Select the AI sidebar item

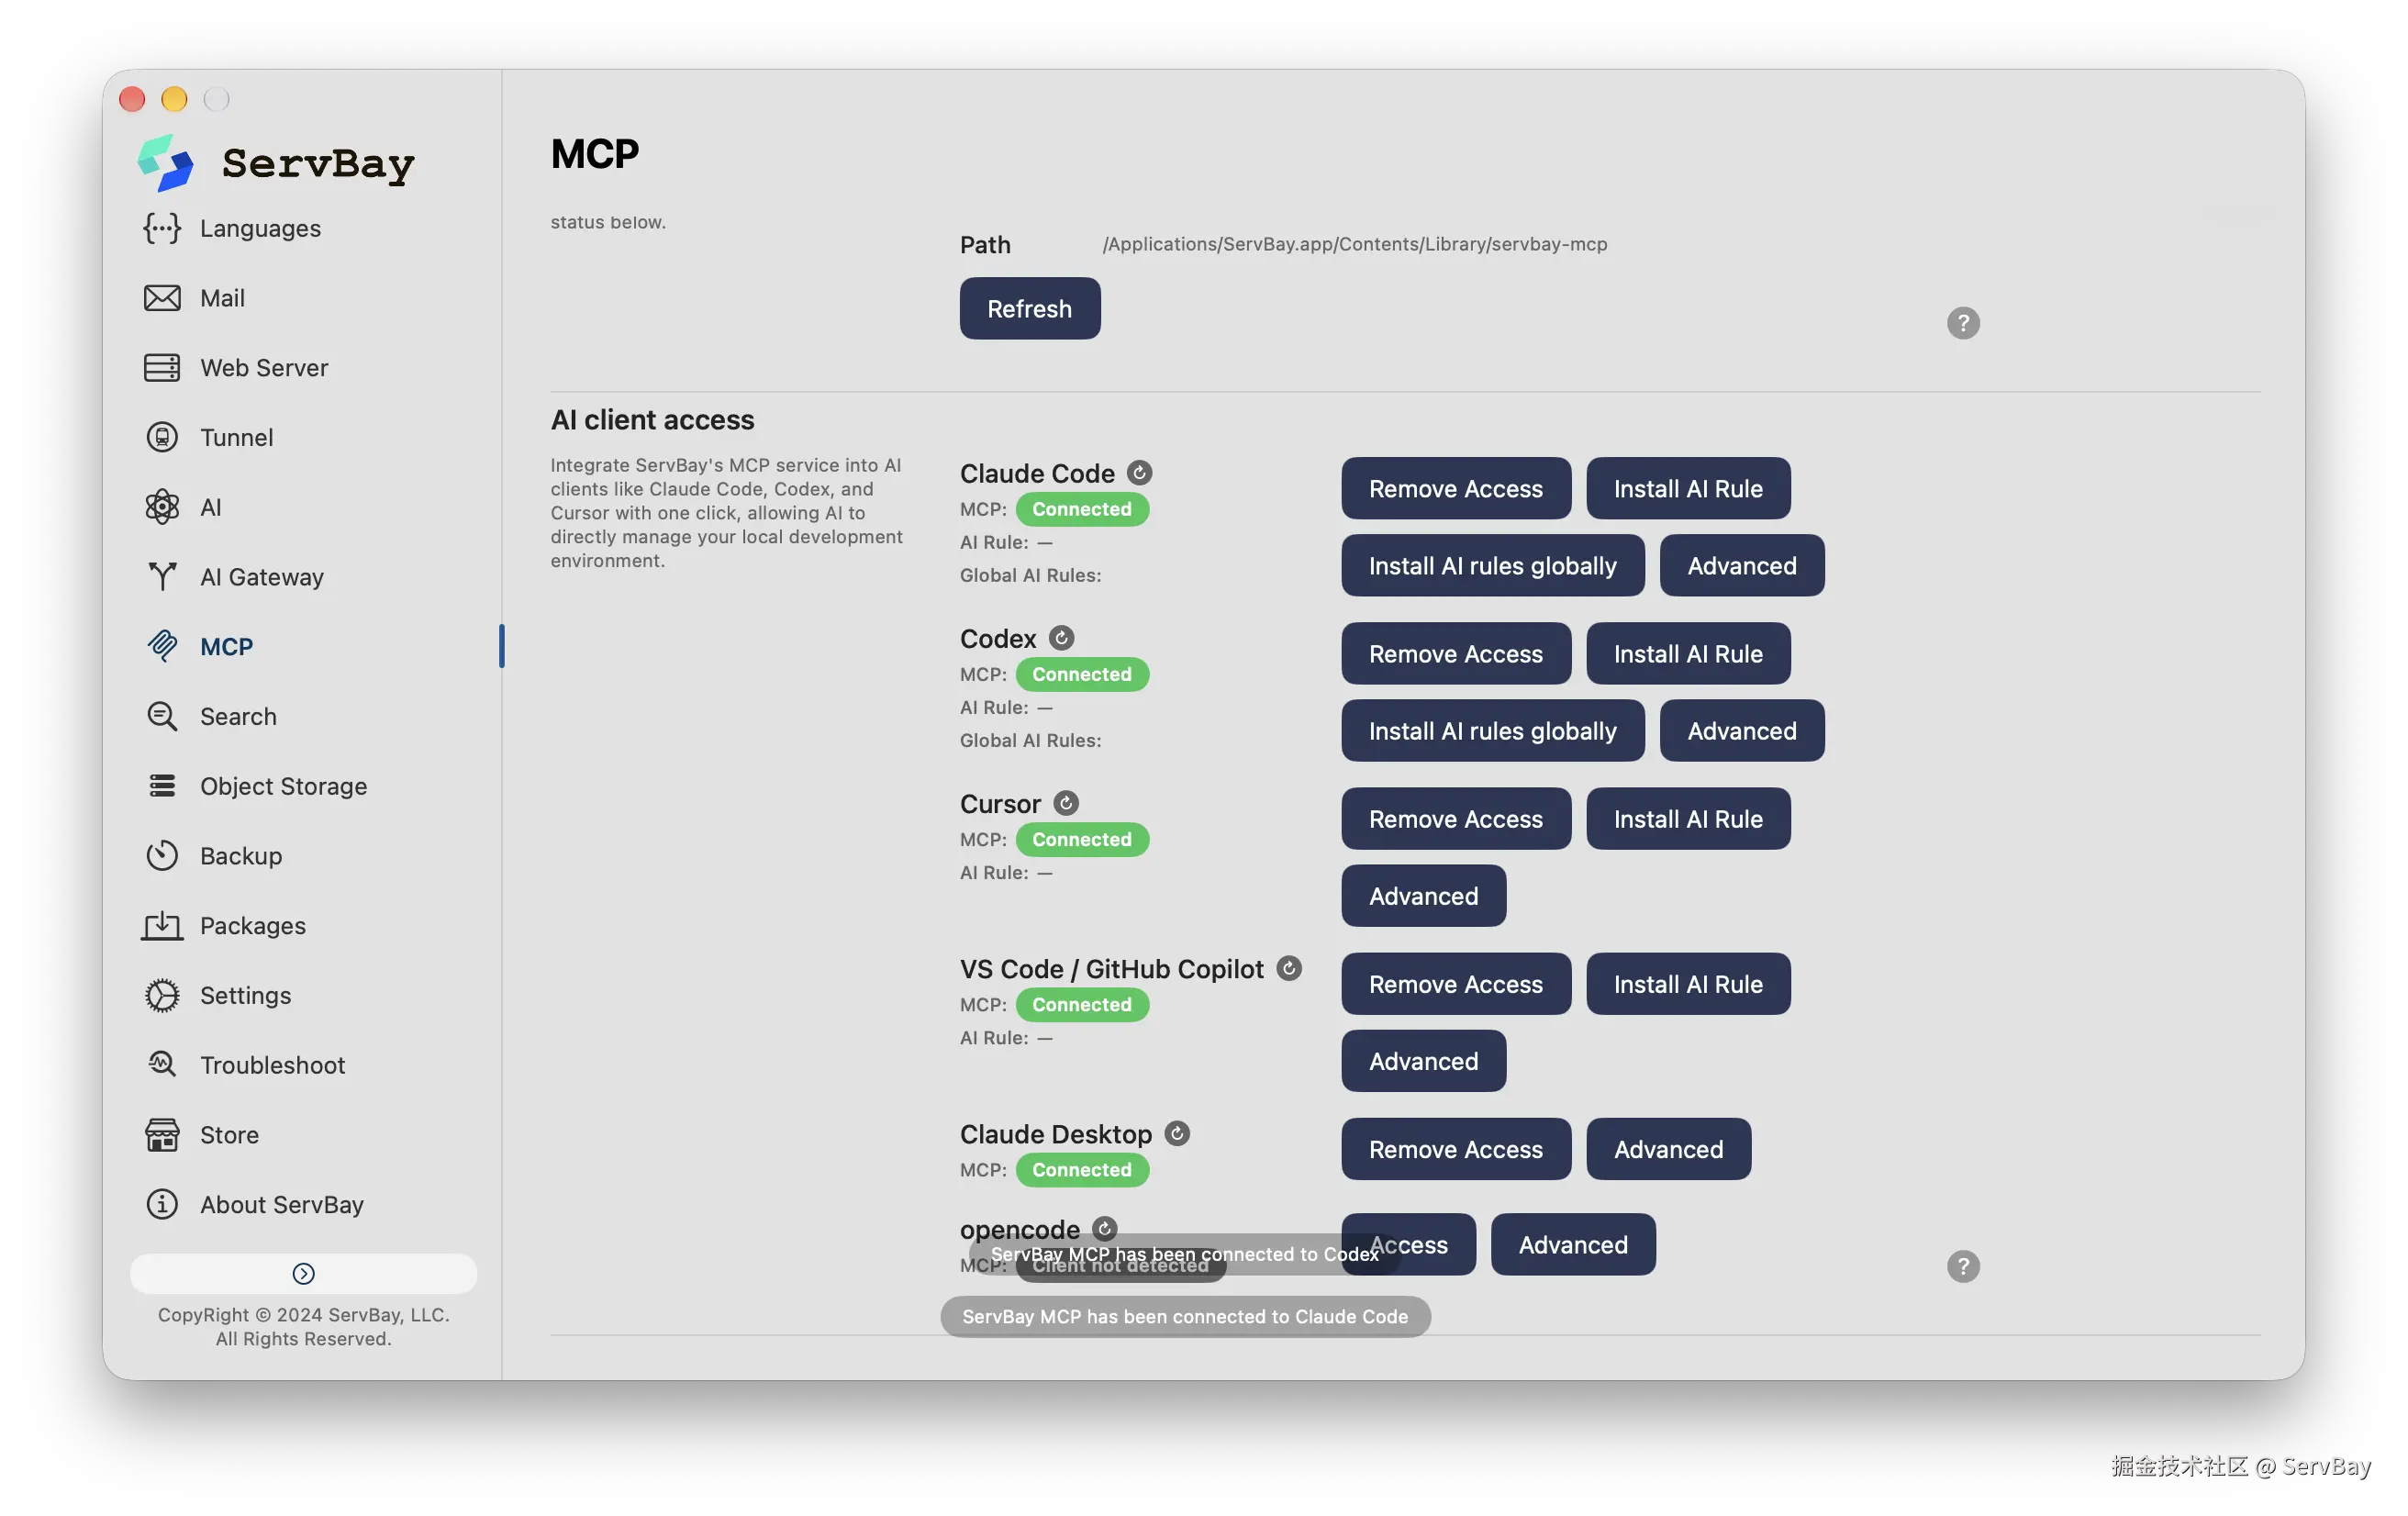tap(183, 507)
